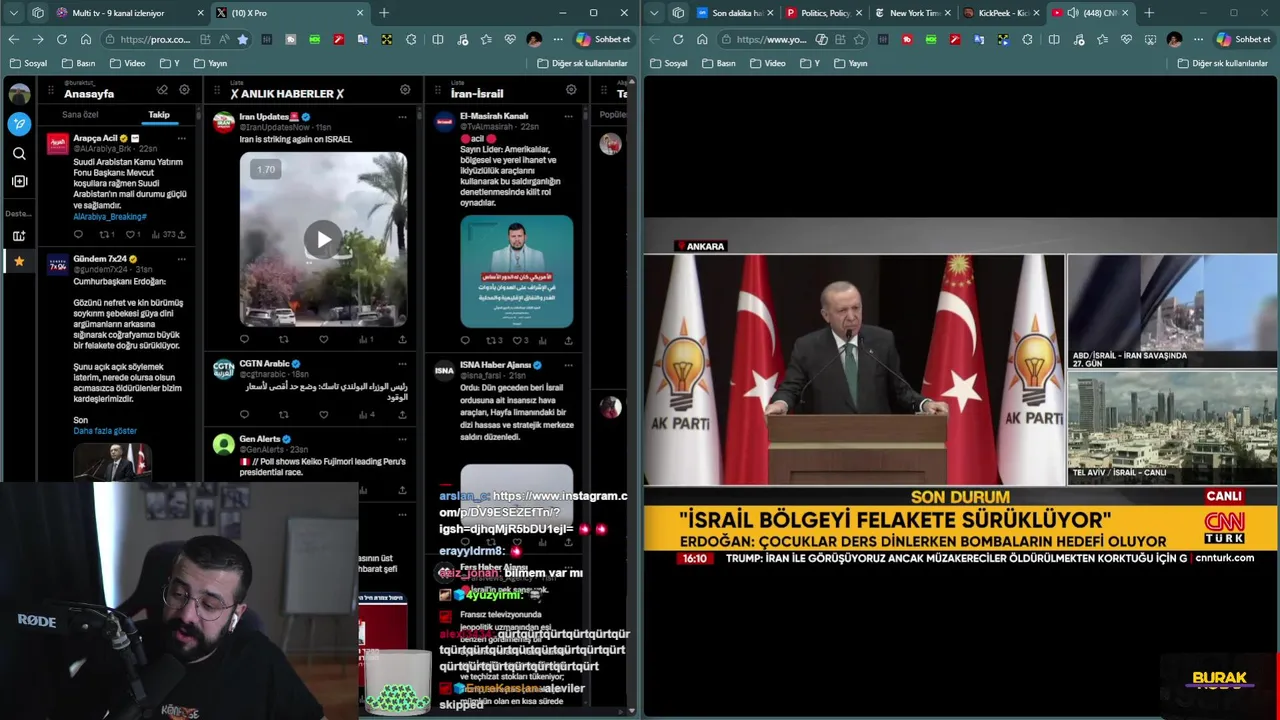Play the Iran Updates smoke video
1280x720 pixels.
323,239
